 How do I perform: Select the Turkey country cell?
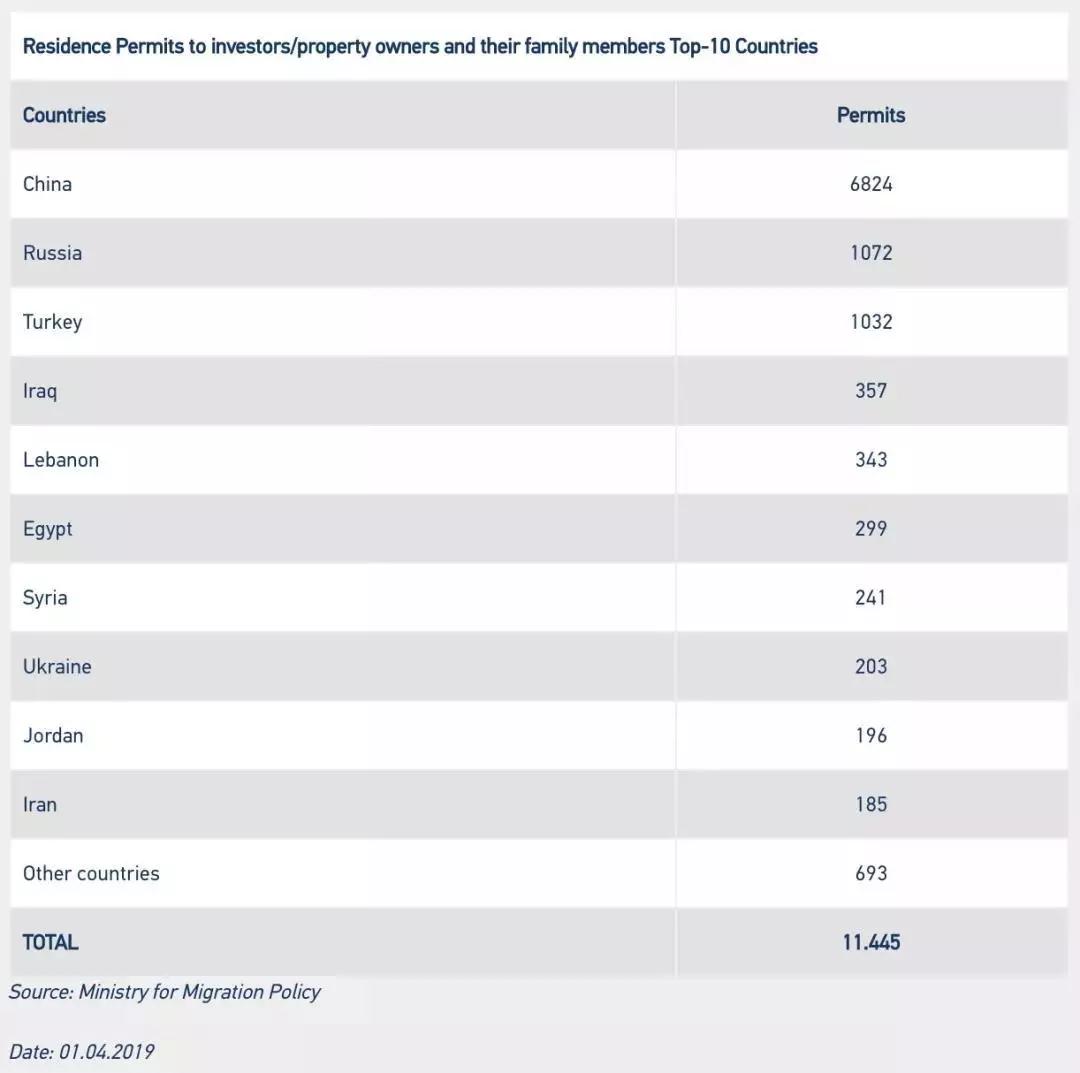pyautogui.click(x=52, y=322)
